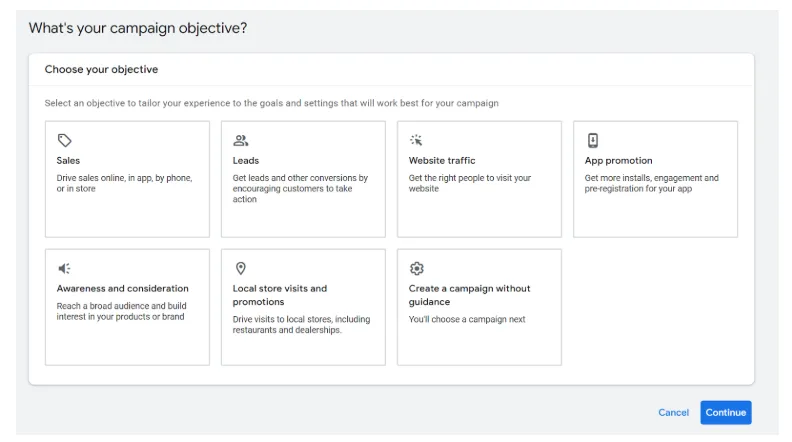Cancel the campaign creation

tap(673, 412)
